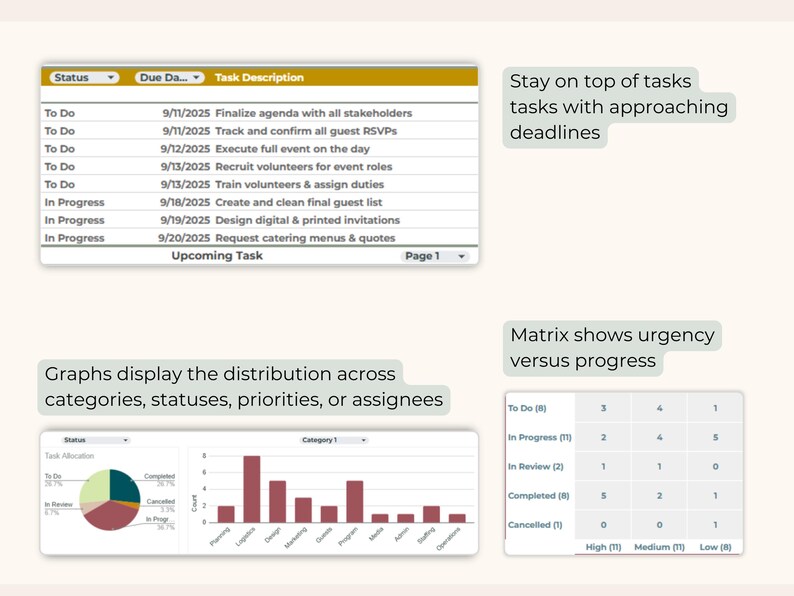Select task 'Train volunteers & assign duties'
This screenshot has width=794, height=596.
coord(299,184)
